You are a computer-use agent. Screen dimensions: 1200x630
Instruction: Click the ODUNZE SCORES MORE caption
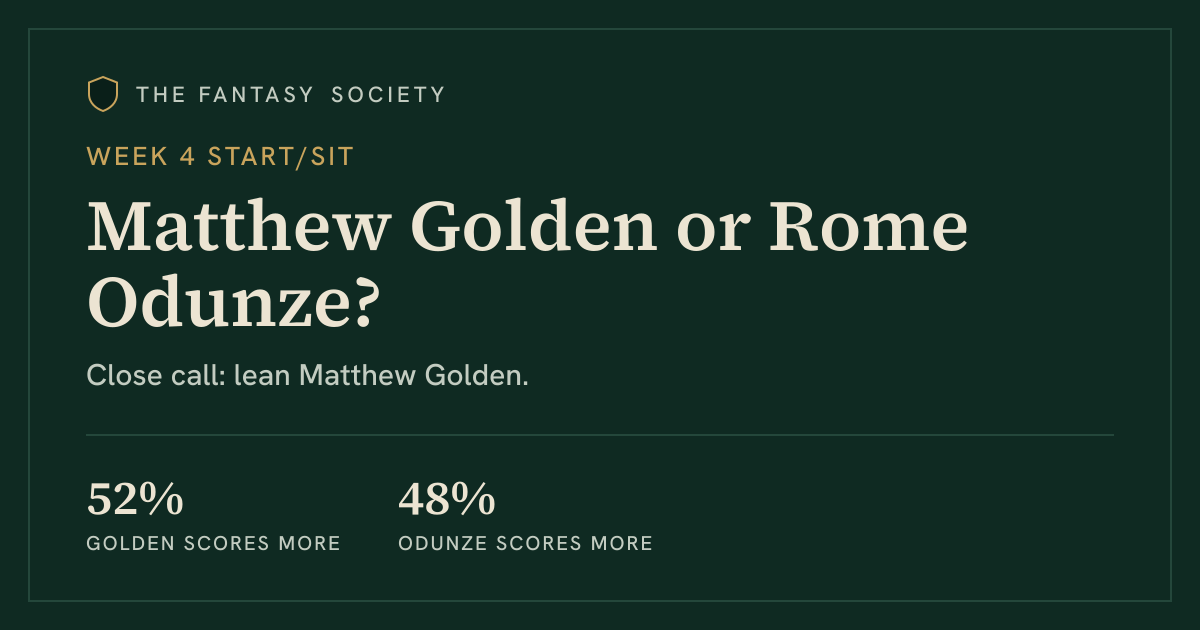click(x=526, y=544)
